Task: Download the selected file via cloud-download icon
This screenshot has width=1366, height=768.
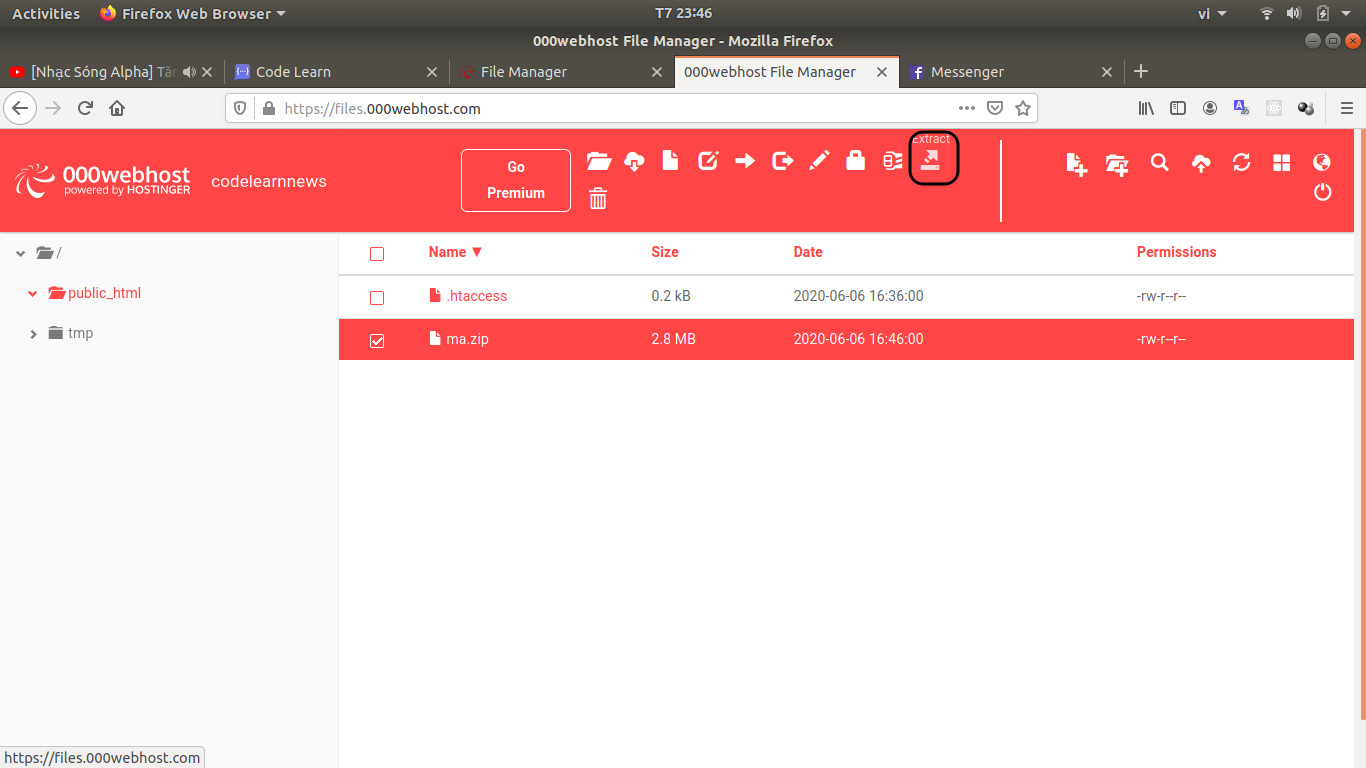Action: [x=634, y=161]
